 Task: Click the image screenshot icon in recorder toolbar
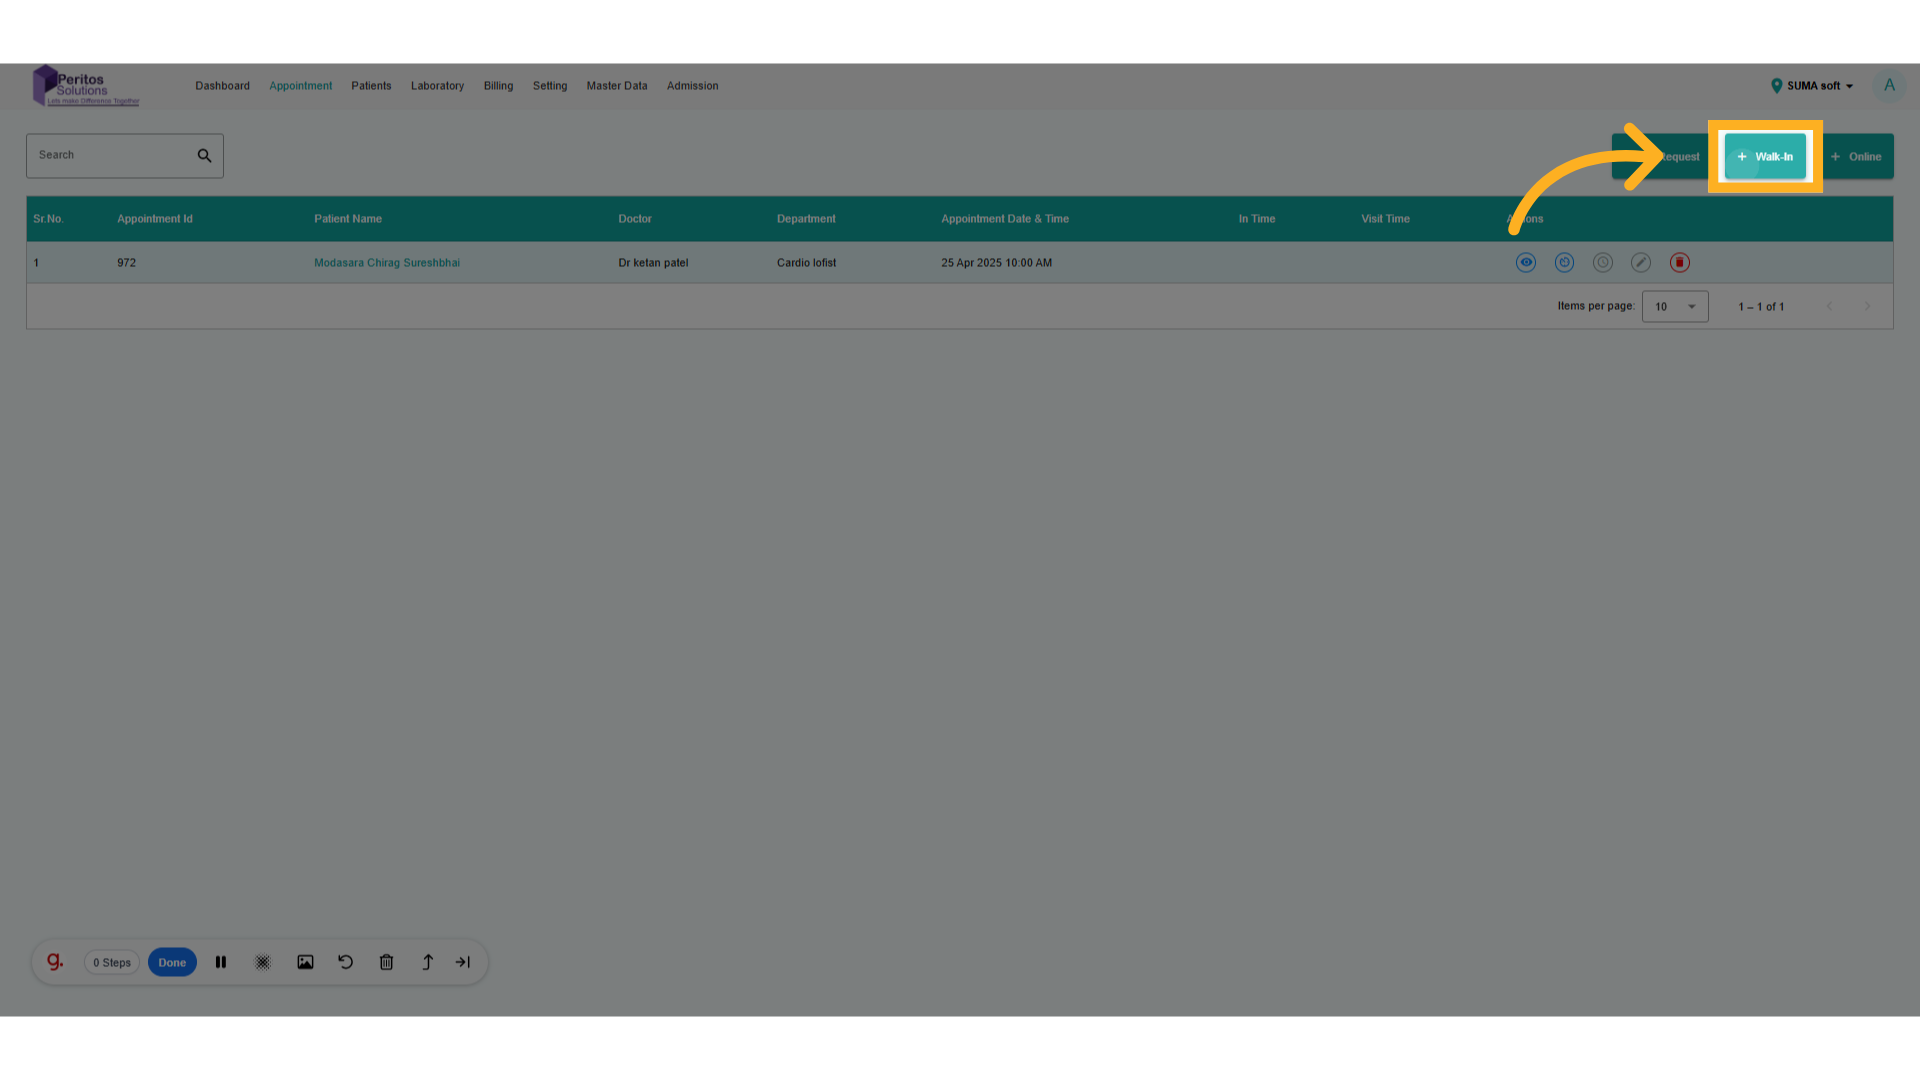tap(305, 962)
